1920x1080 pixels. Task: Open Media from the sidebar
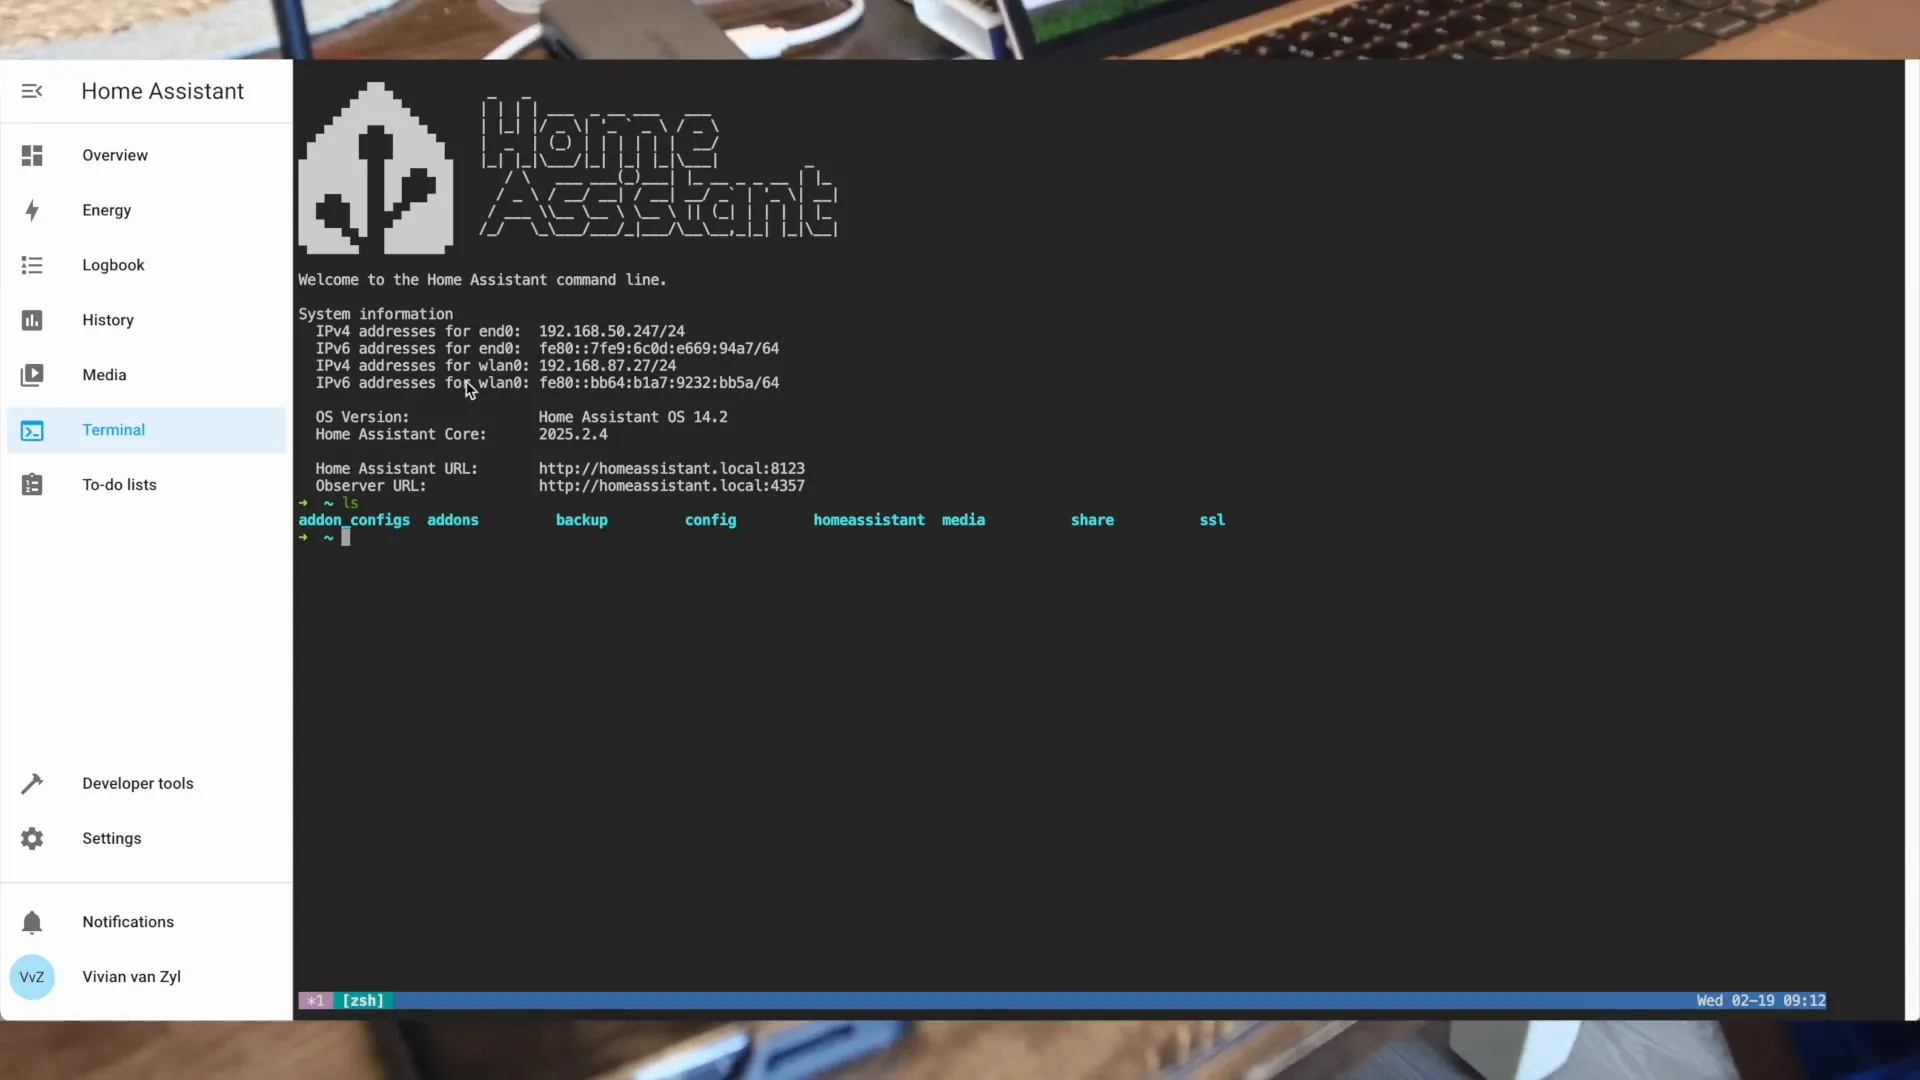pyautogui.click(x=146, y=375)
